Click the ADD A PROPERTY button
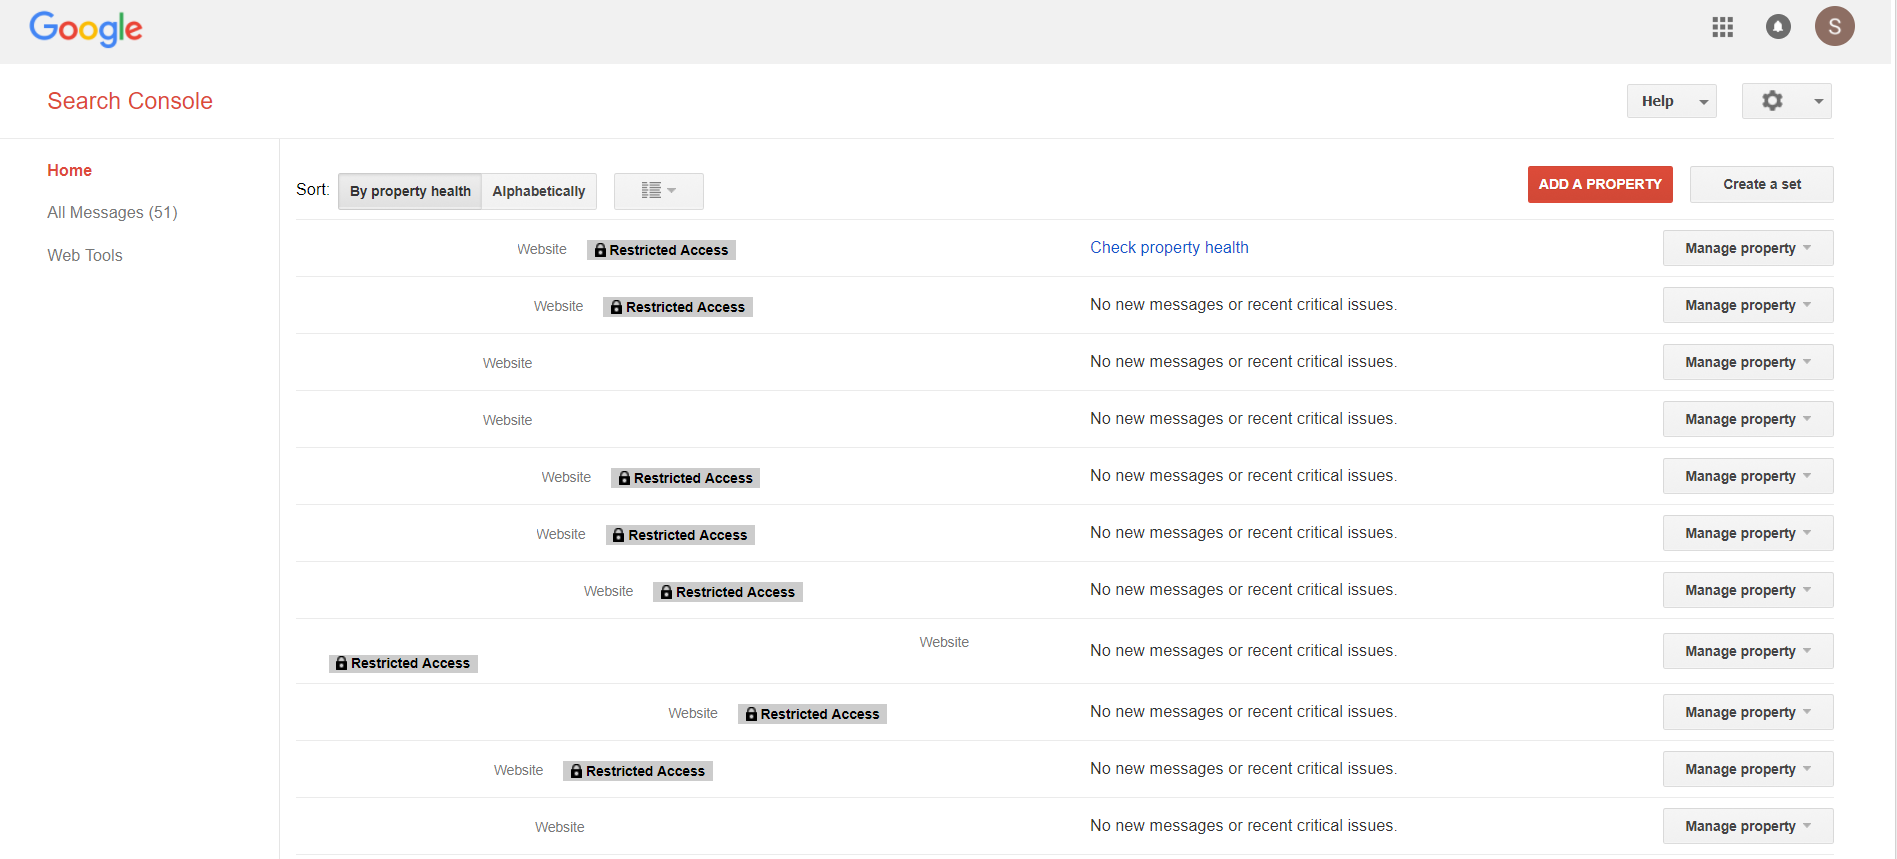The image size is (1897, 859). point(1599,184)
